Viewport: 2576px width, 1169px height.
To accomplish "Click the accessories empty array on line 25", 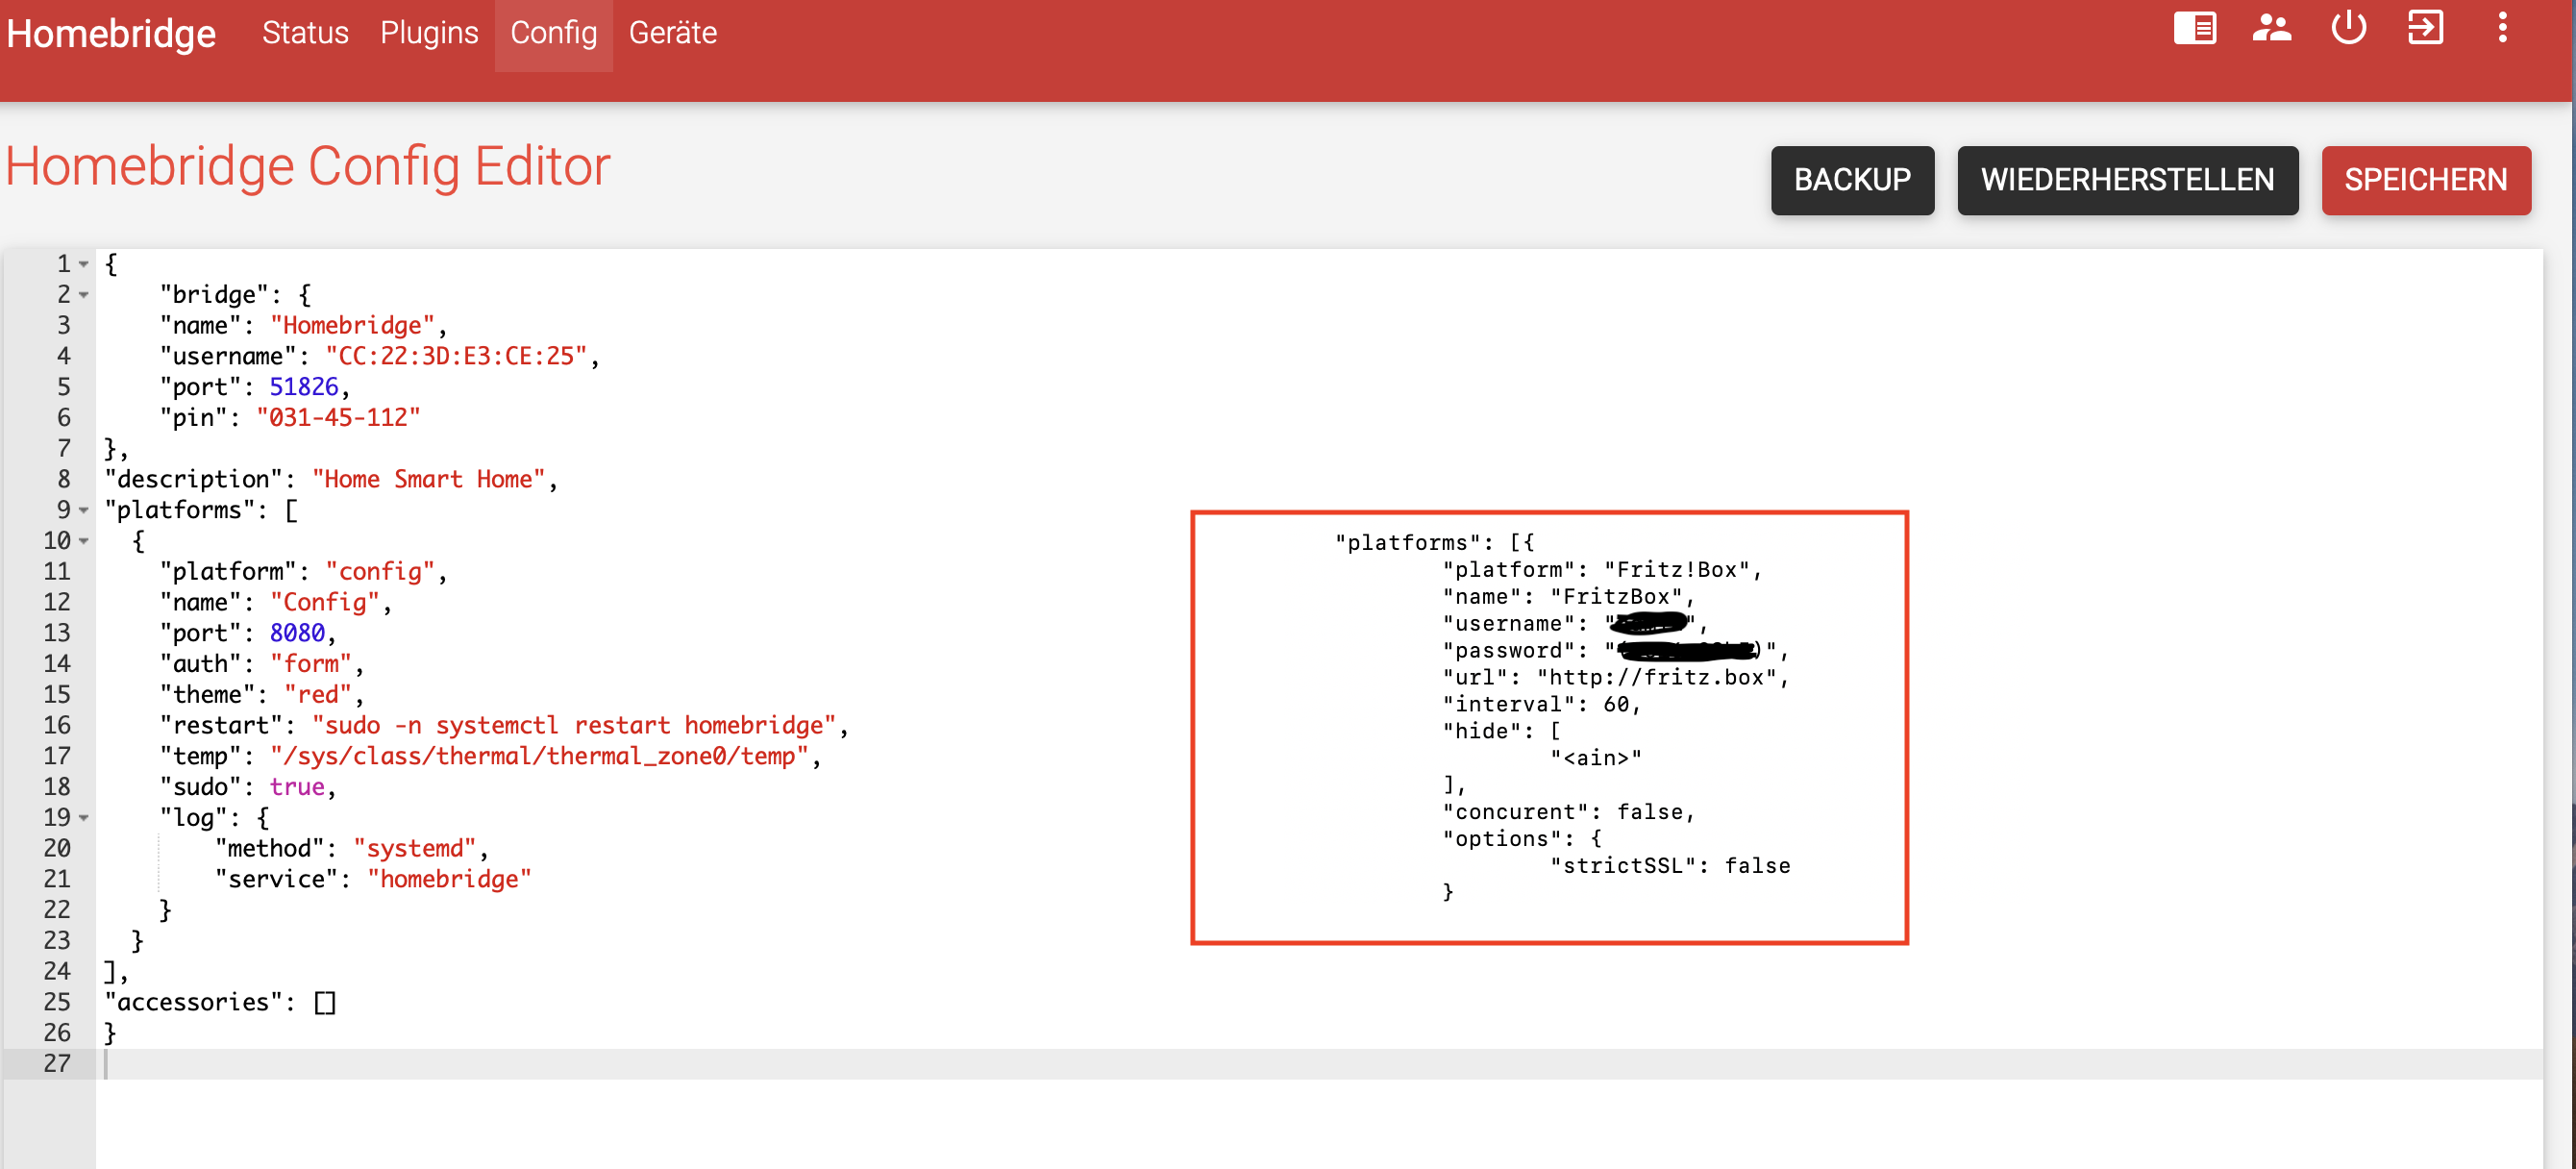I will coord(325,1003).
